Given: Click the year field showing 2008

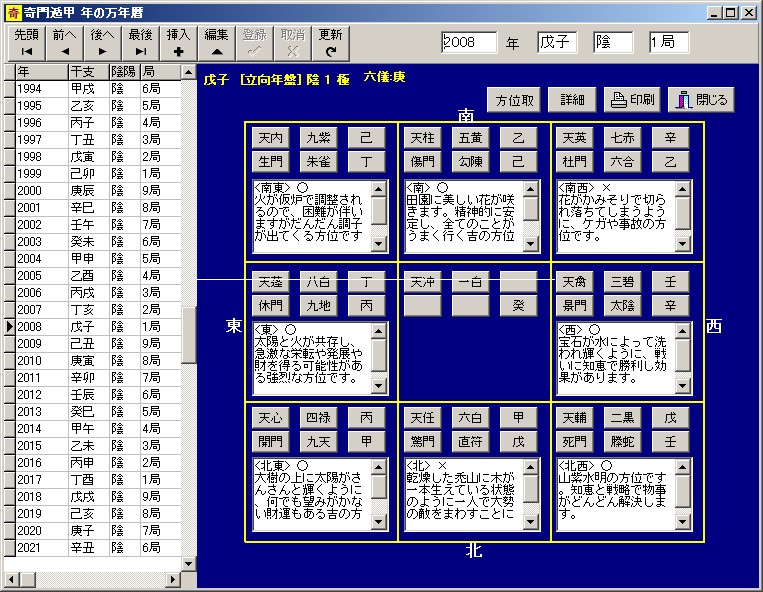Looking at the screenshot, I should tap(469, 43).
